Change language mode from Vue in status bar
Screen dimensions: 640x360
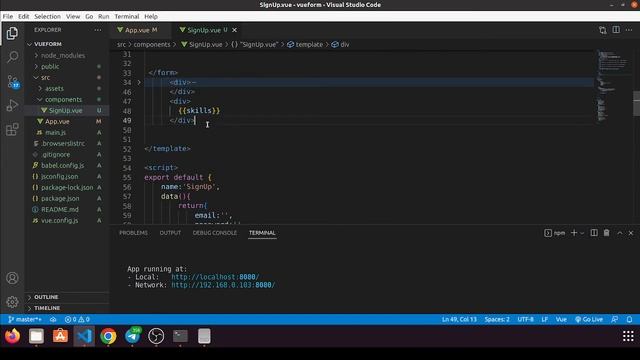[x=561, y=319]
